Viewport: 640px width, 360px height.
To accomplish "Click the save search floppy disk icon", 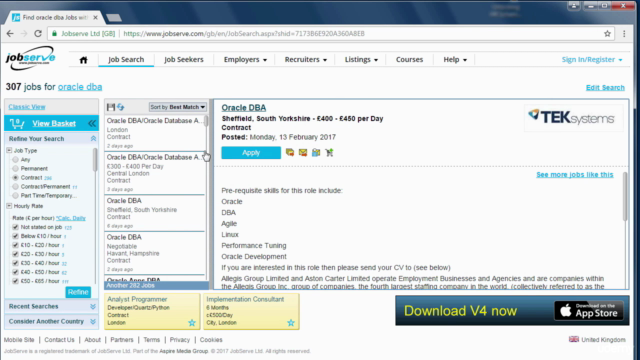I will [x=111, y=107].
